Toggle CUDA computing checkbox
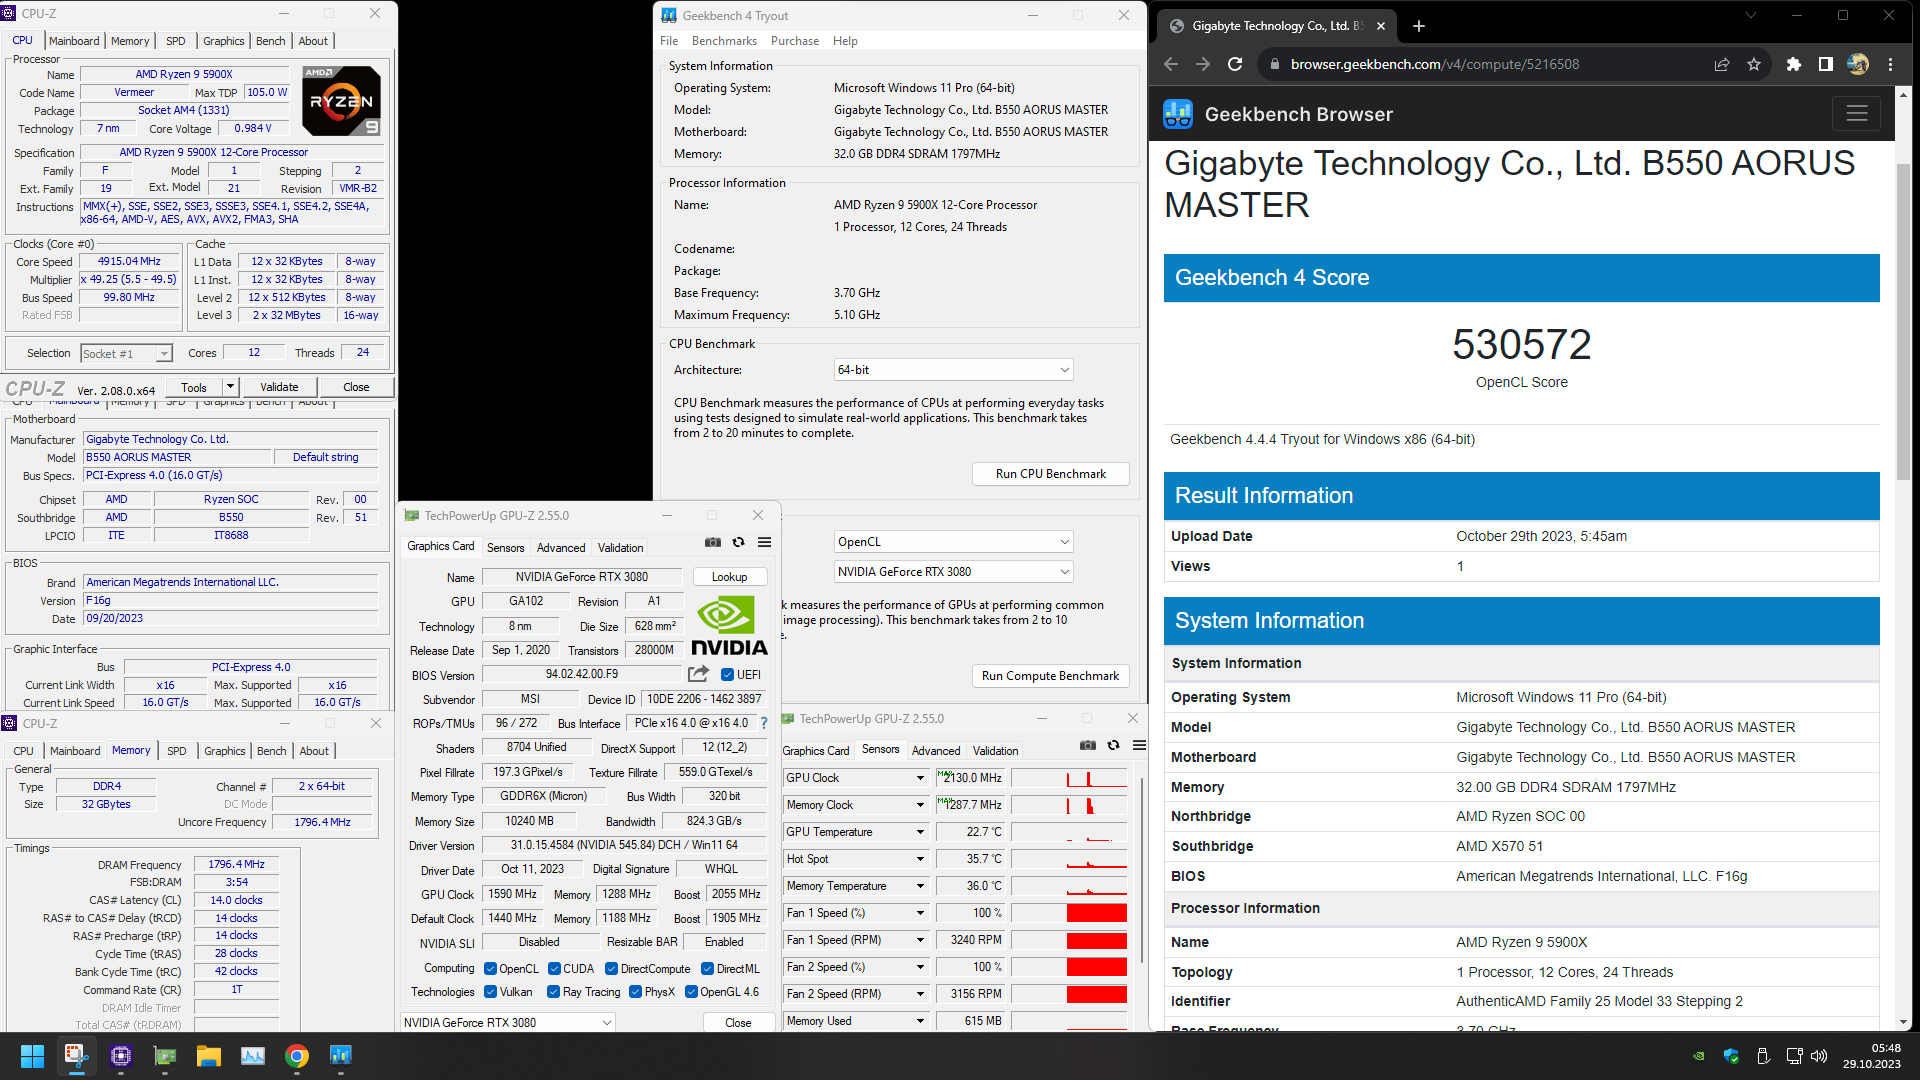Screen dimensions: 1920x1080 pos(554,969)
